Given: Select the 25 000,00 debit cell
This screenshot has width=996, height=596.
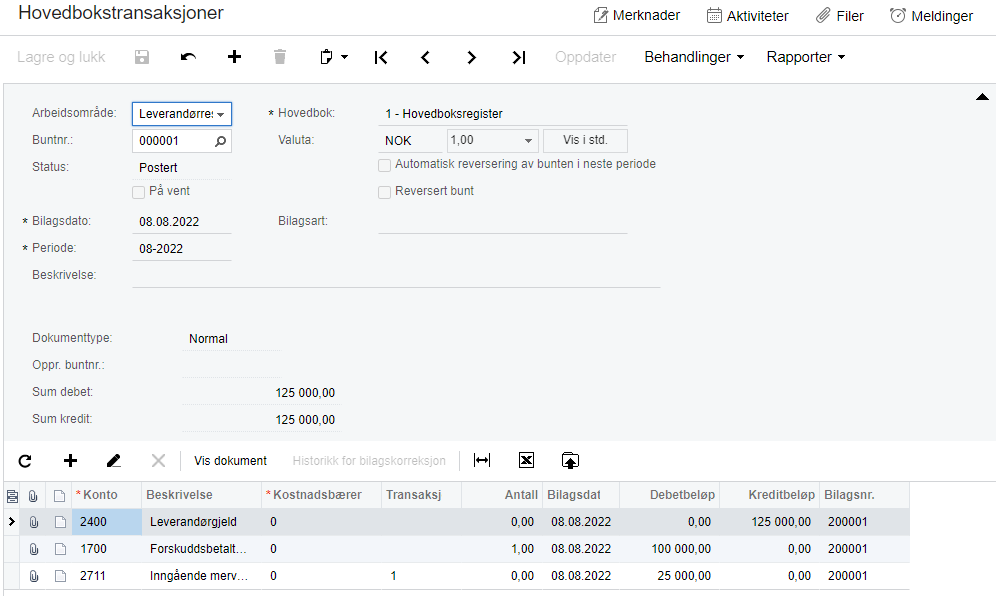Looking at the screenshot, I should tap(670, 576).
